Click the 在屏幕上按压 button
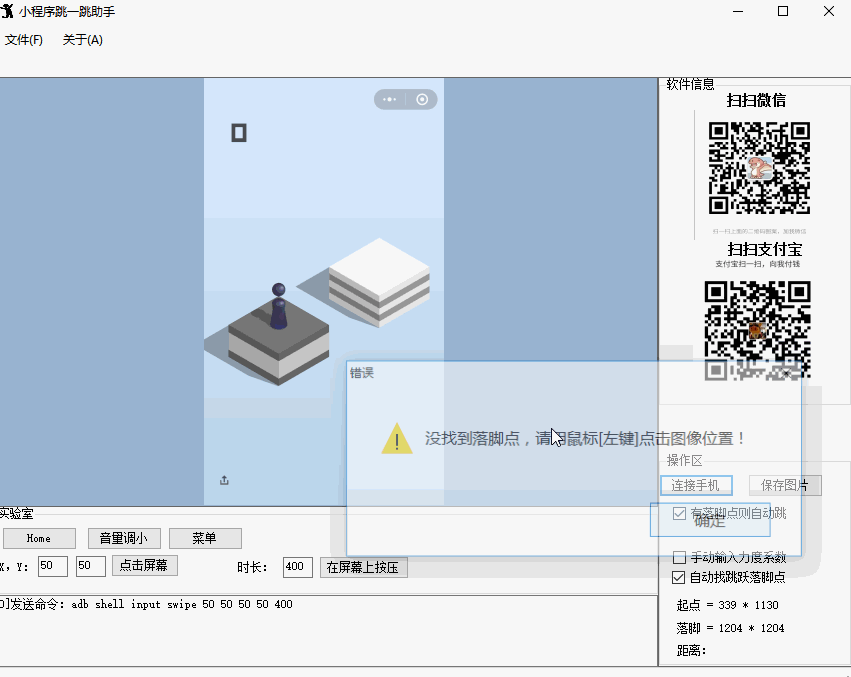Image resolution: width=851 pixels, height=677 pixels. click(364, 567)
